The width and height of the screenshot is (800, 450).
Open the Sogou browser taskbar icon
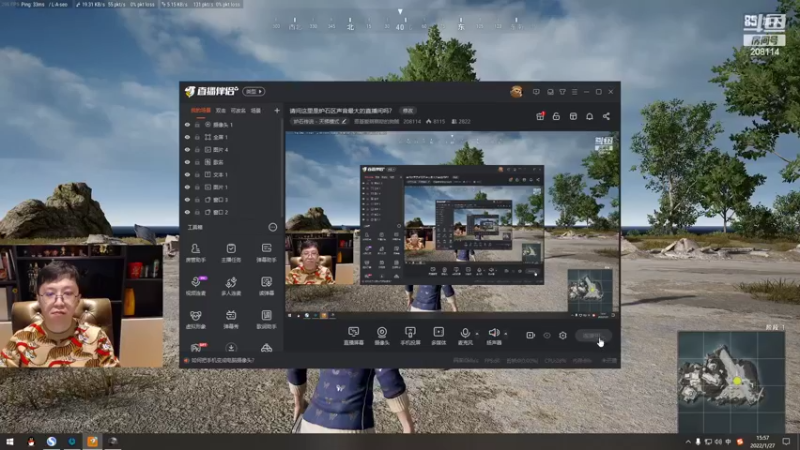click(x=51, y=441)
